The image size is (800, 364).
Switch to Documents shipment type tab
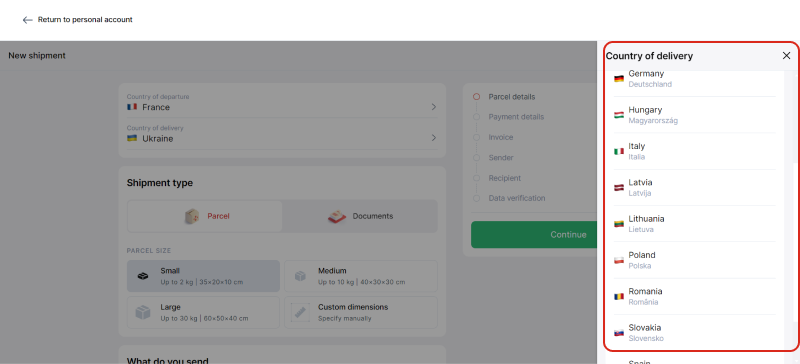pos(360,216)
